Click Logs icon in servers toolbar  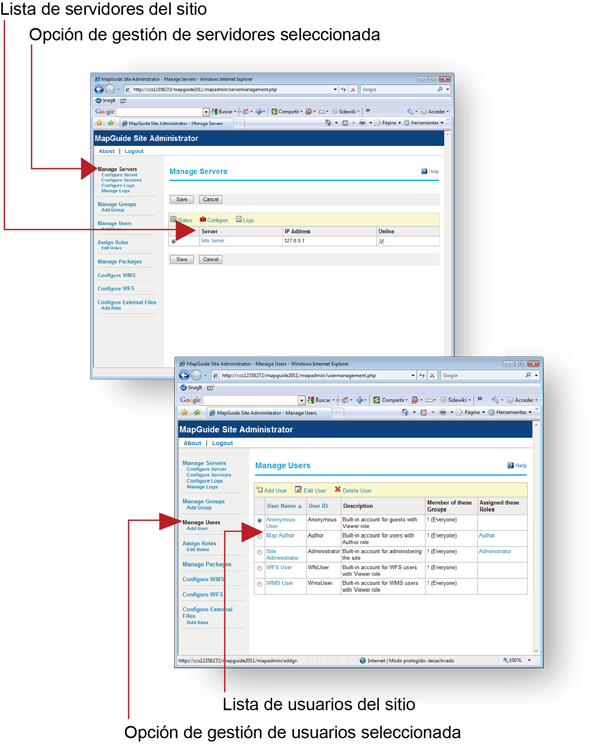click(x=239, y=219)
